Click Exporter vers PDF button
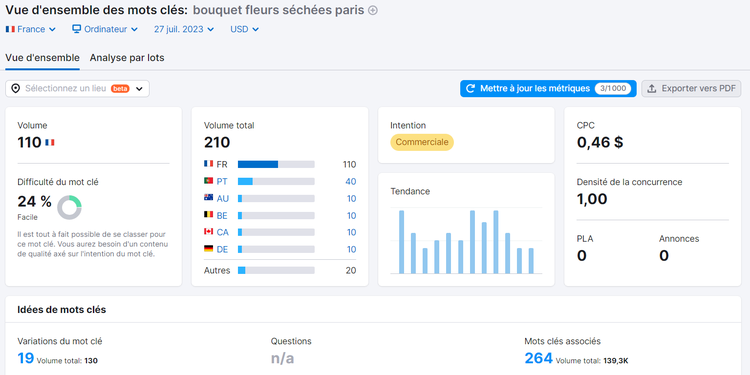Screen dimensions: 750x375 pyautogui.click(x=691, y=88)
